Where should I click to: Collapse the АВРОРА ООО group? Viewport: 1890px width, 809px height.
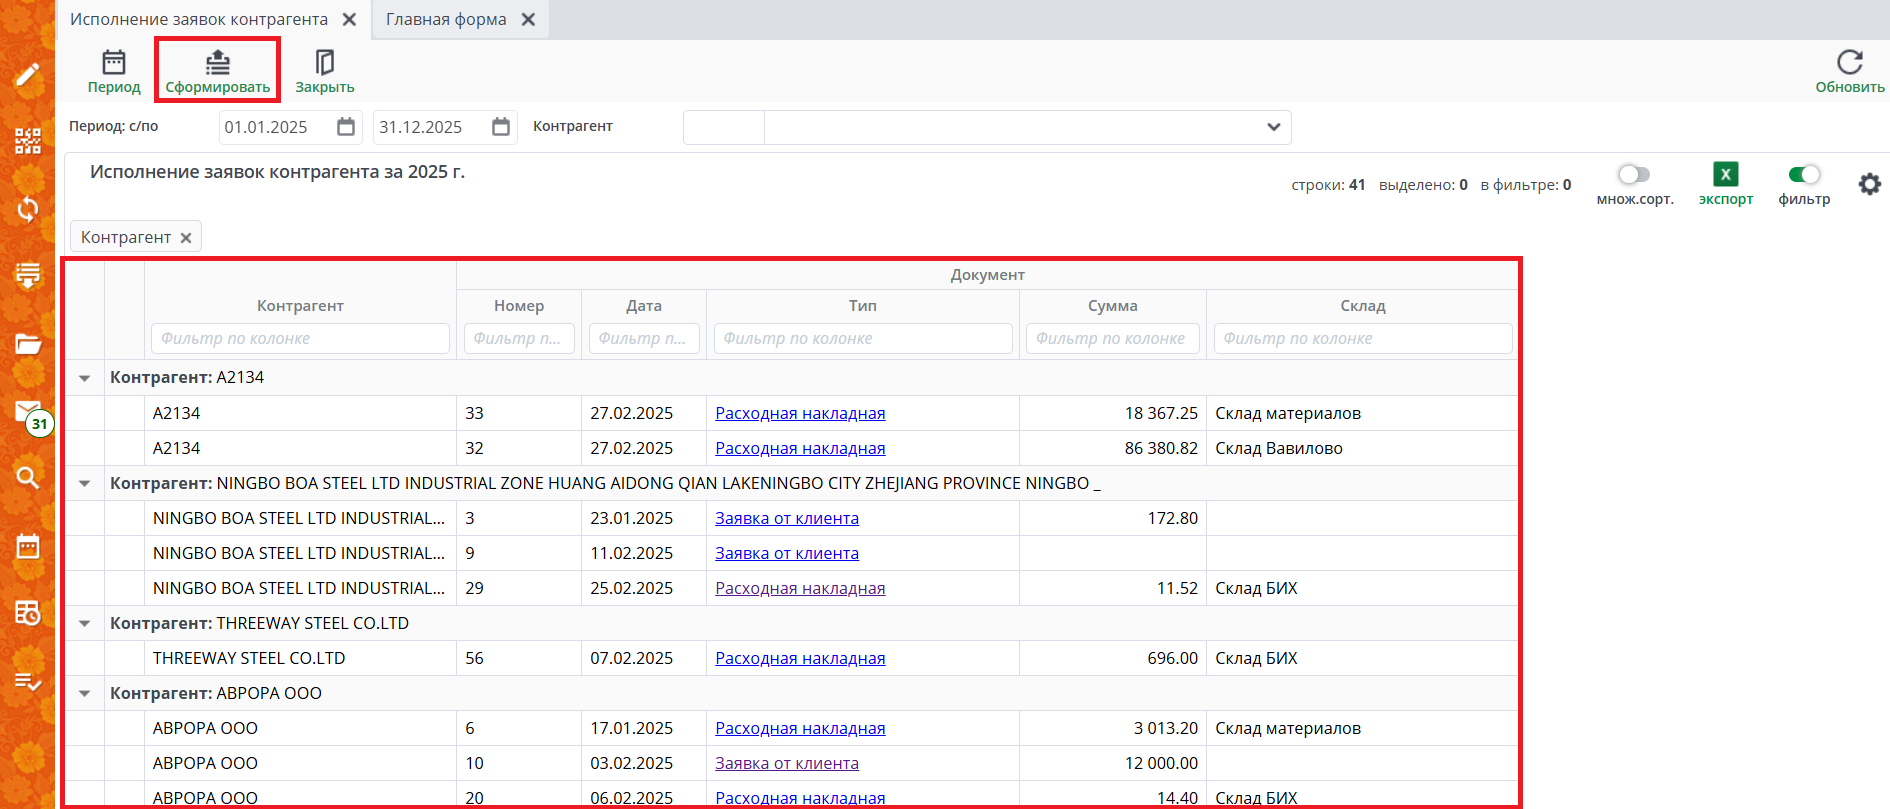[x=85, y=694]
